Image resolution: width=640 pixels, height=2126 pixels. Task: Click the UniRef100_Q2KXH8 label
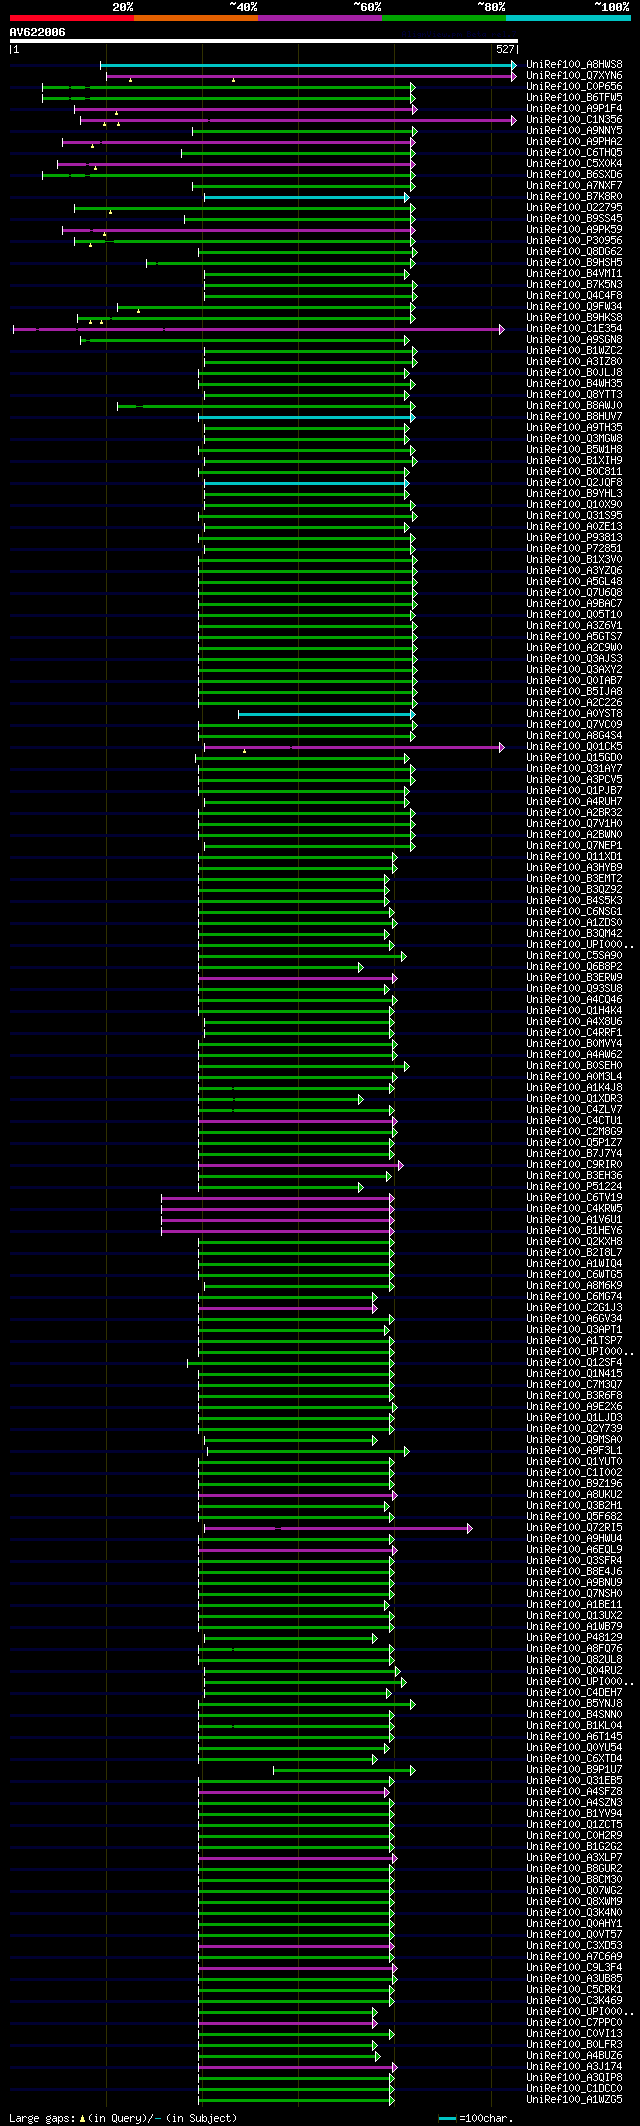click(574, 1242)
